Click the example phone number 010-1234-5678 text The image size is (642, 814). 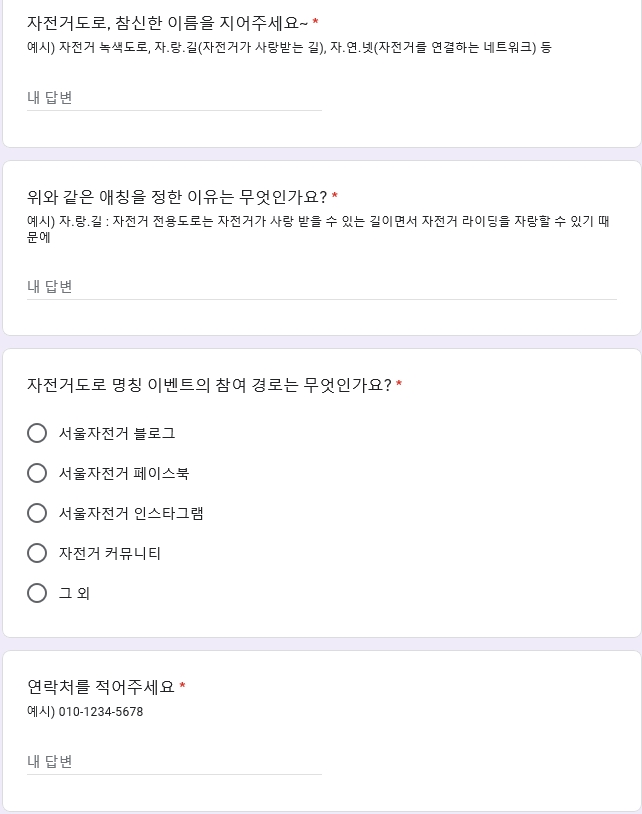[x=85, y=712]
